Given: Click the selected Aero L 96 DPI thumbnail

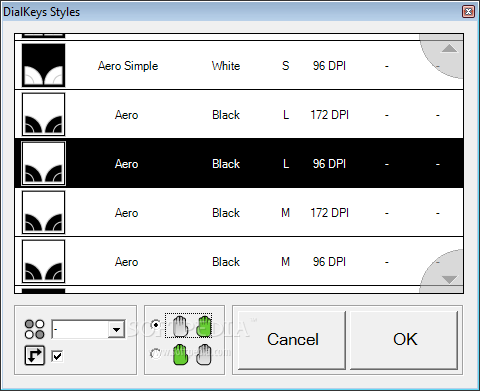Looking at the screenshot, I should [x=43, y=163].
